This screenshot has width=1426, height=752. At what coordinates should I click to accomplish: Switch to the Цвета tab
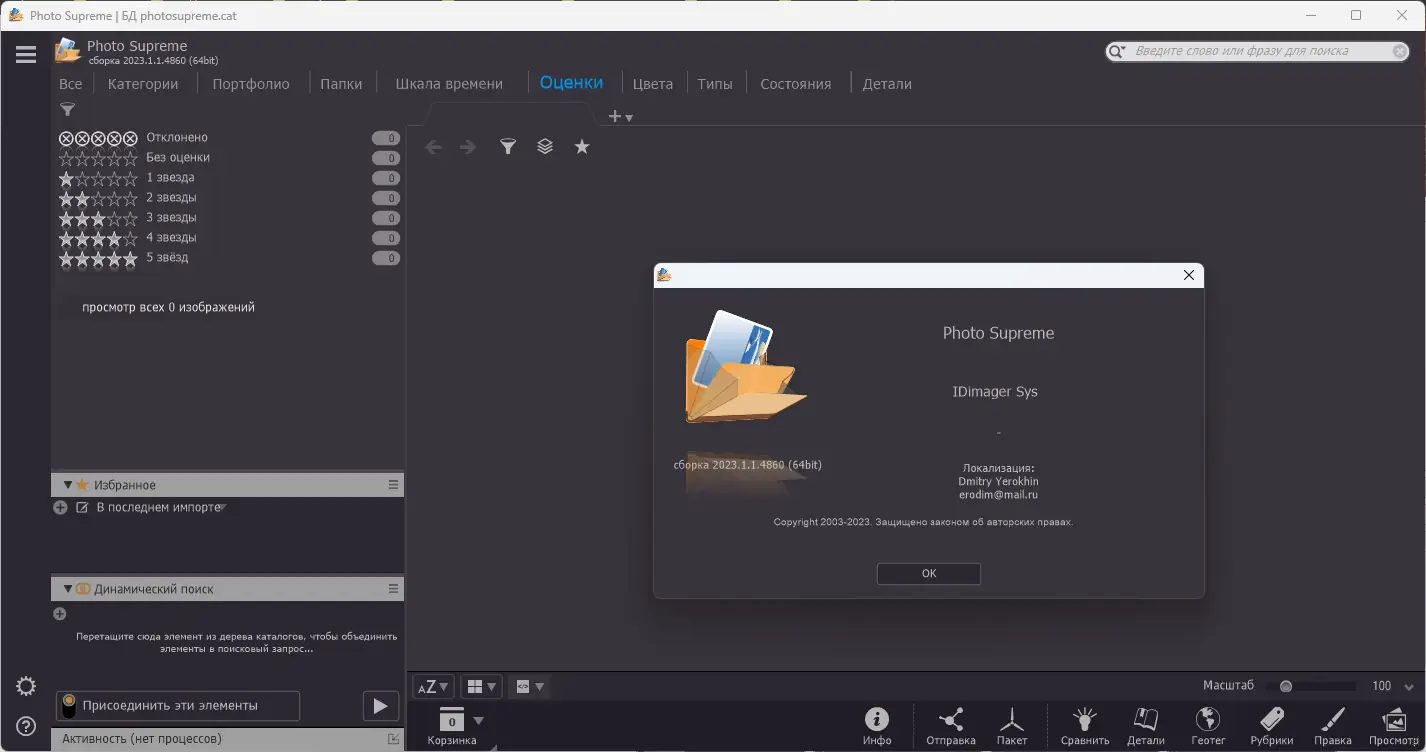click(x=653, y=84)
